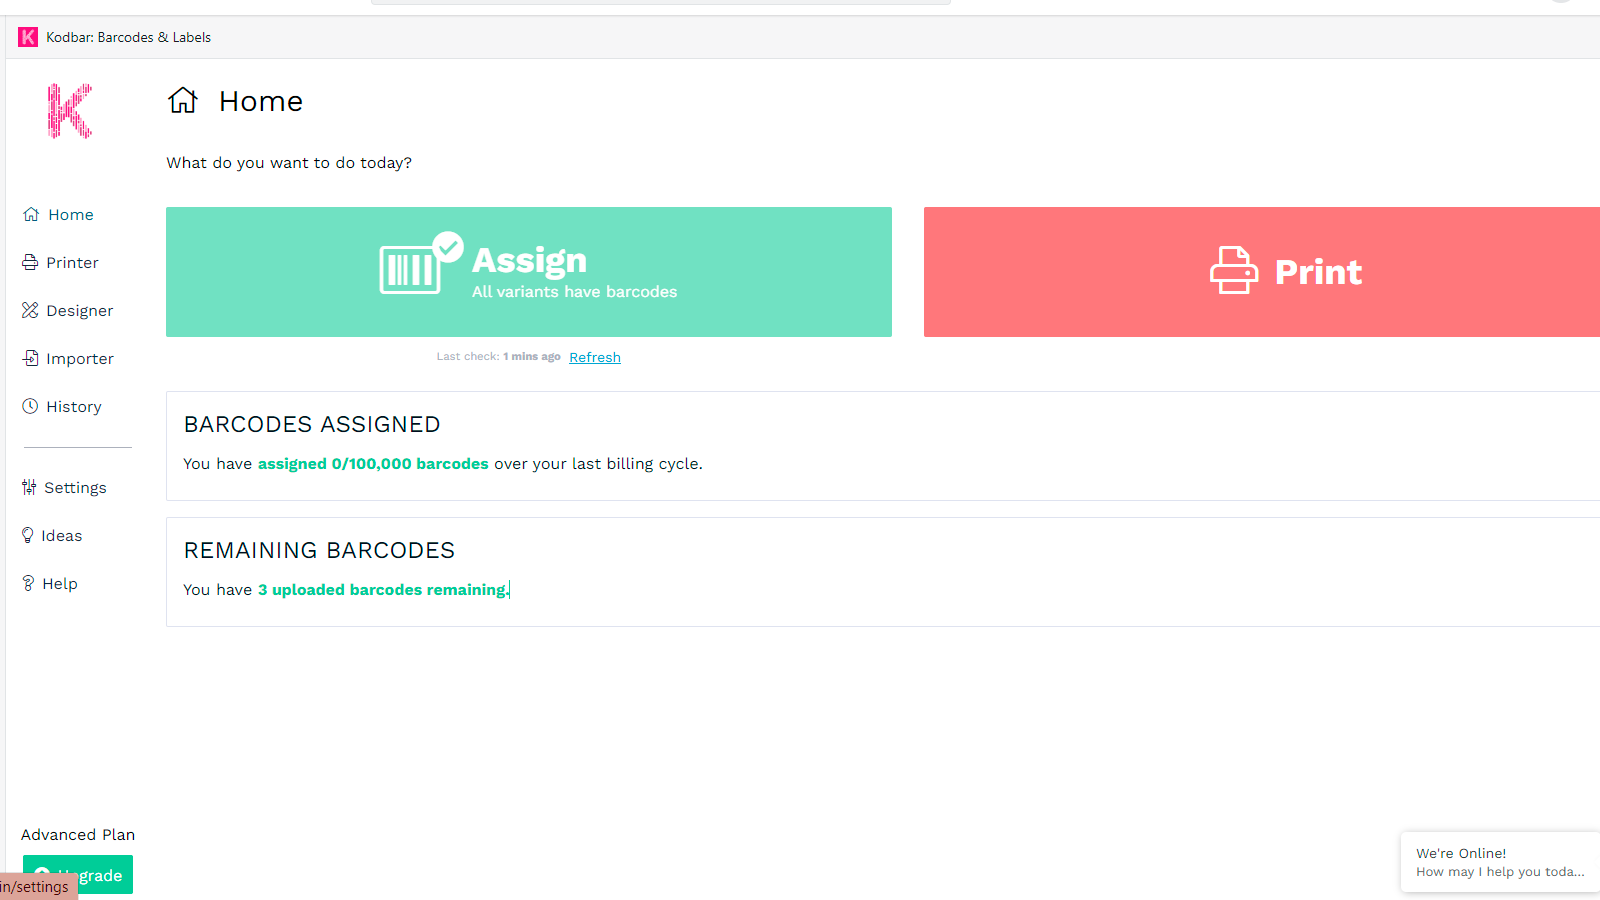Open Help via the question mark icon
Image resolution: width=1600 pixels, height=900 pixels.
(29, 583)
